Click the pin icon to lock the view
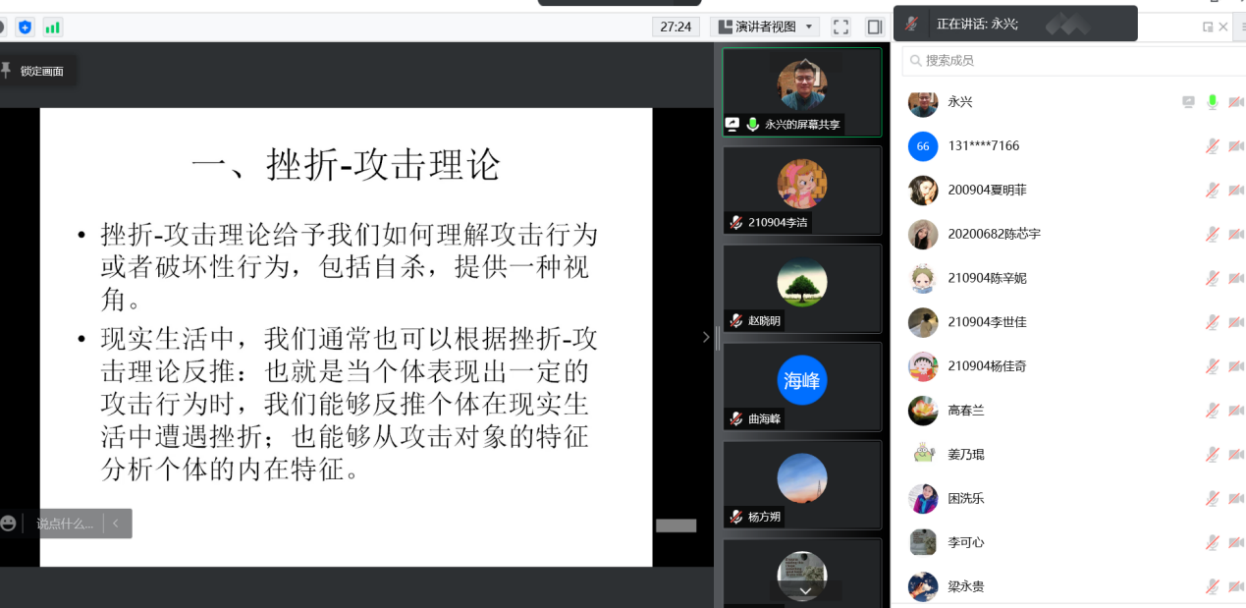Viewport: 1246px width, 608px height. pyautogui.click(x=6, y=70)
